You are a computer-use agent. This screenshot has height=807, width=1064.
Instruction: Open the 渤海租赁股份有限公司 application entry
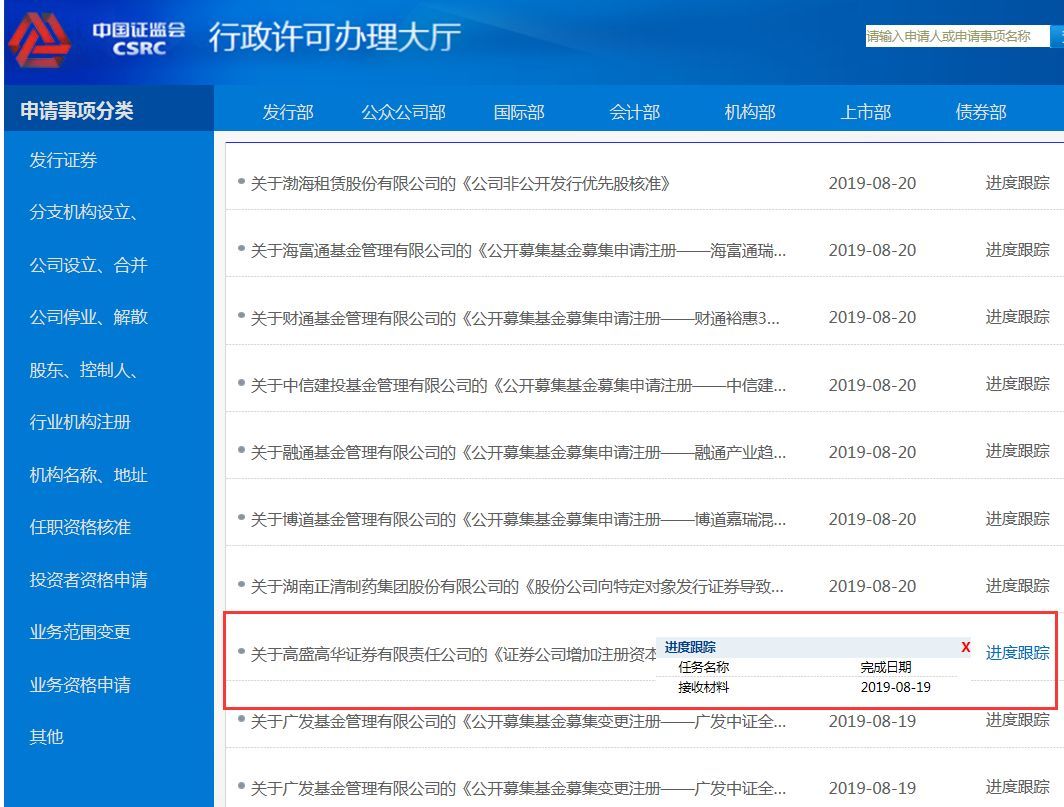[461, 183]
